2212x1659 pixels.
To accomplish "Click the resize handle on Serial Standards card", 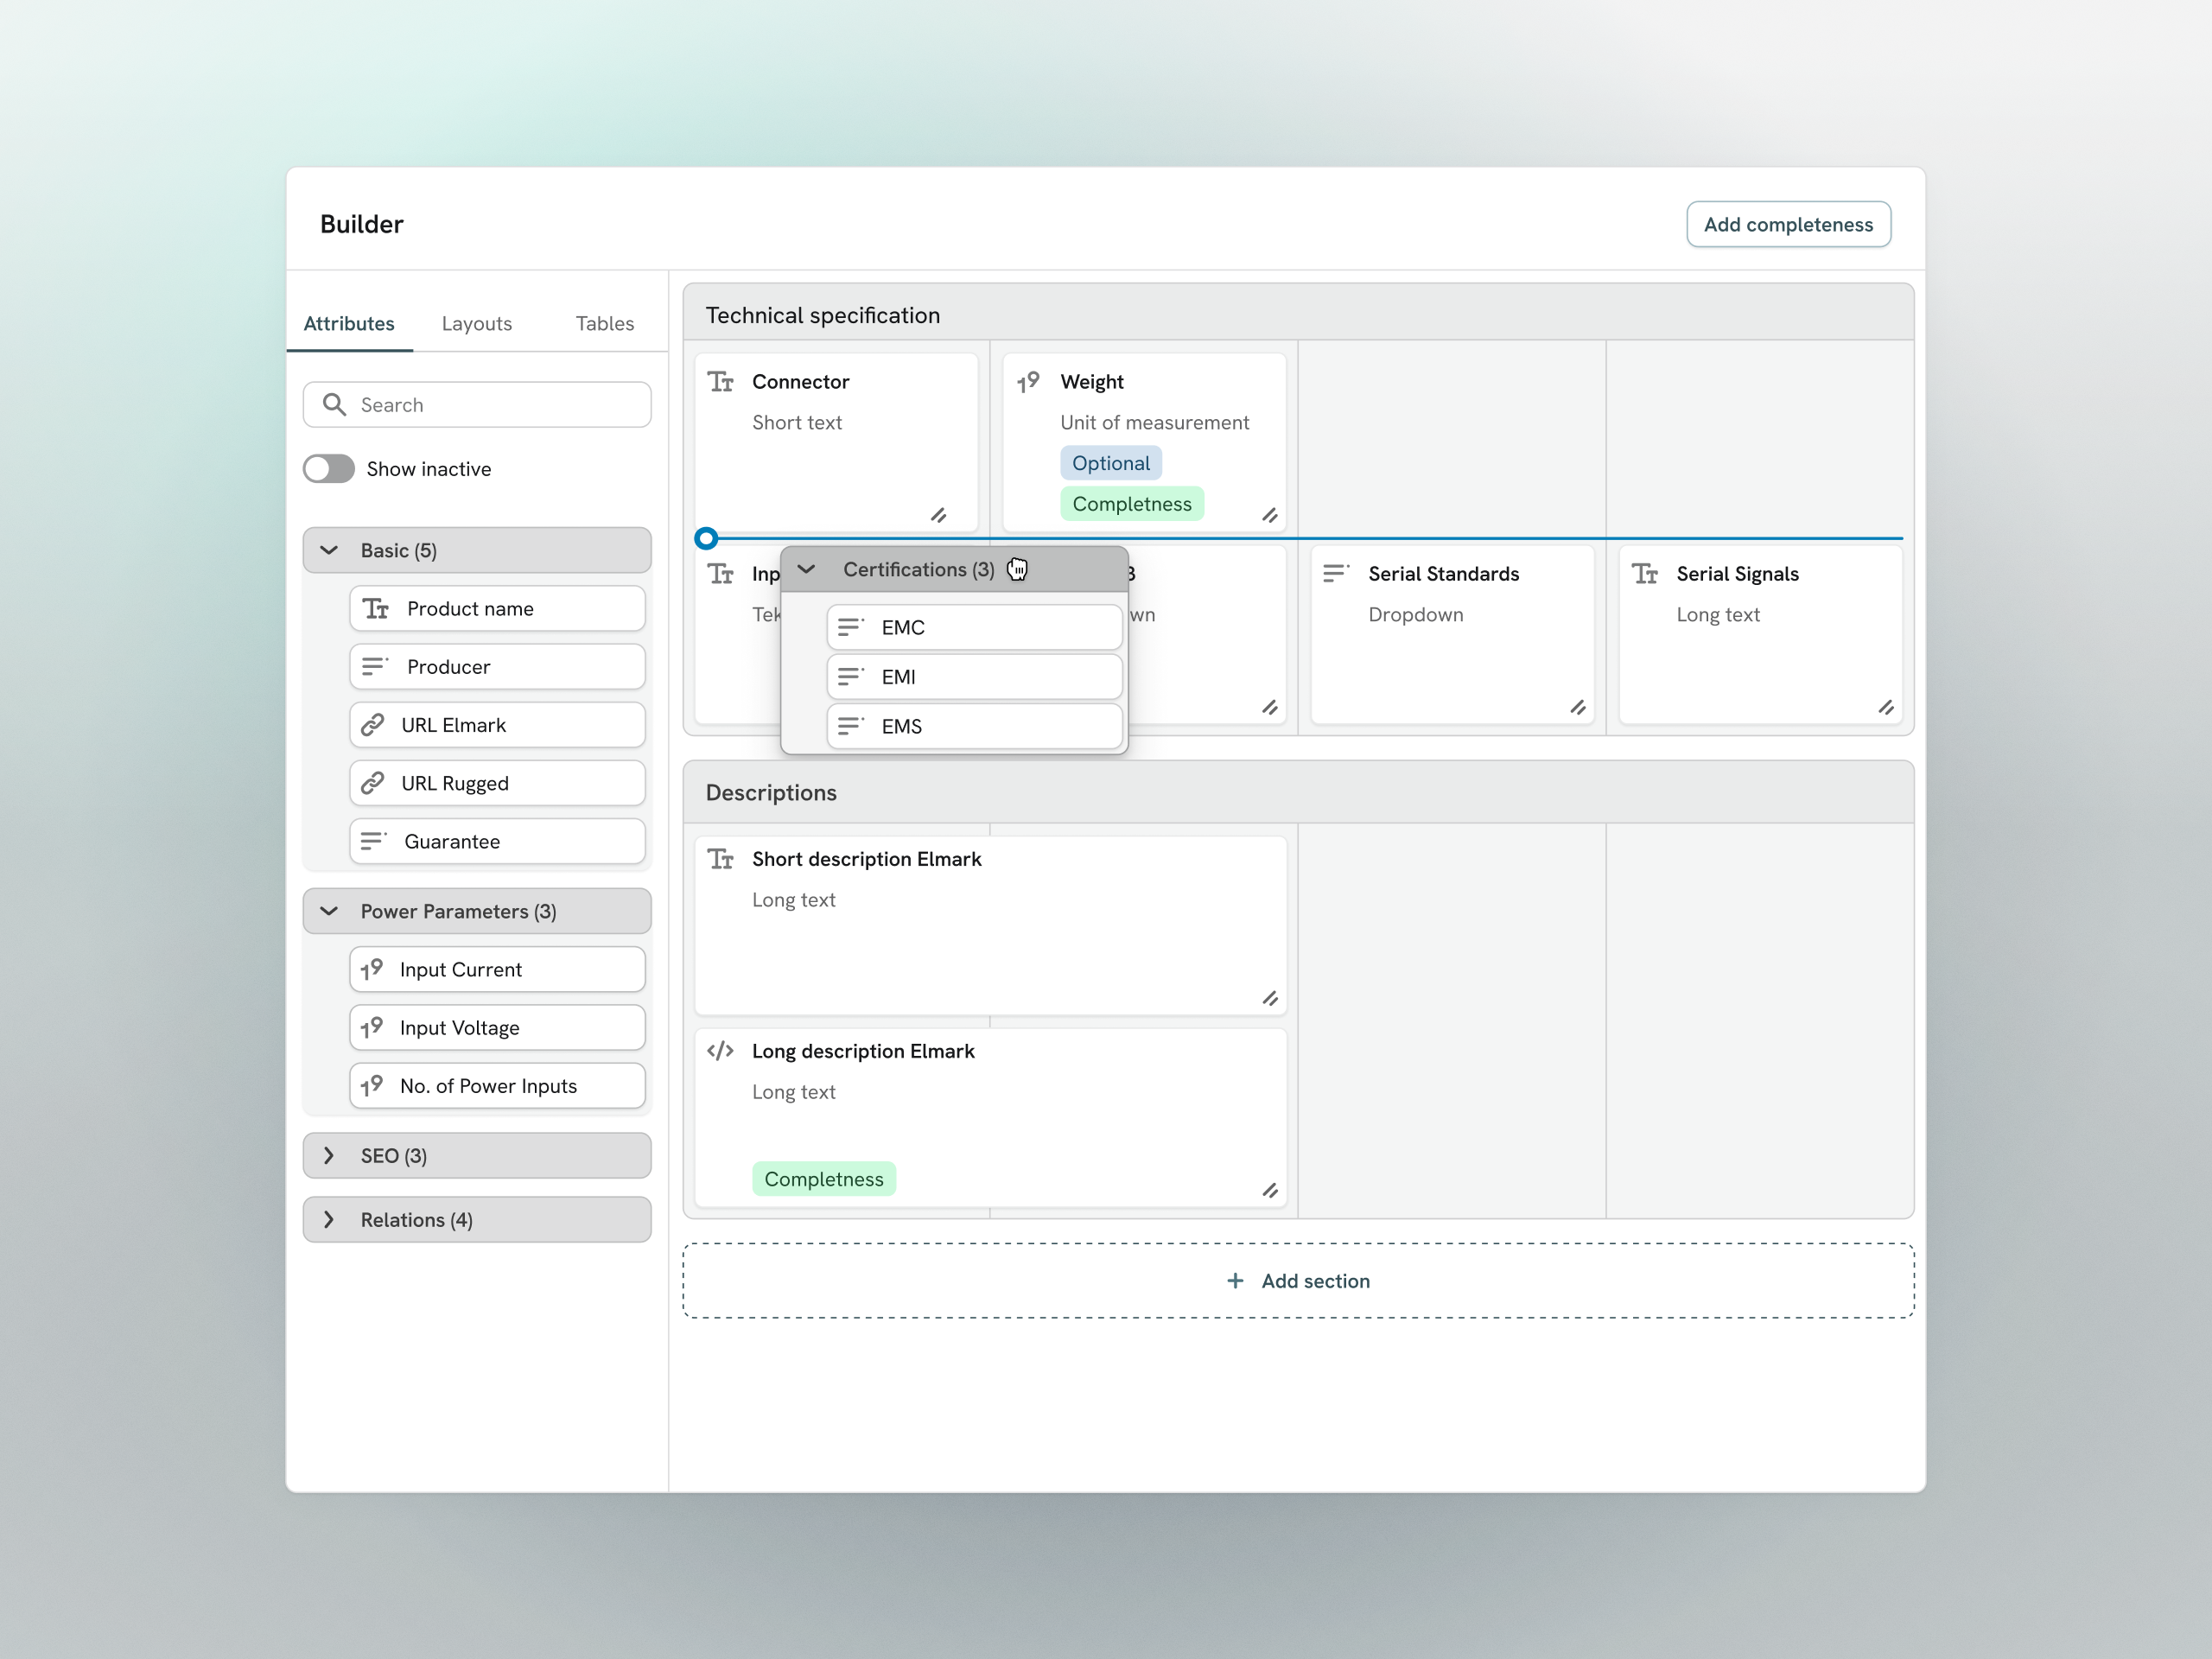I will pyautogui.click(x=1577, y=708).
